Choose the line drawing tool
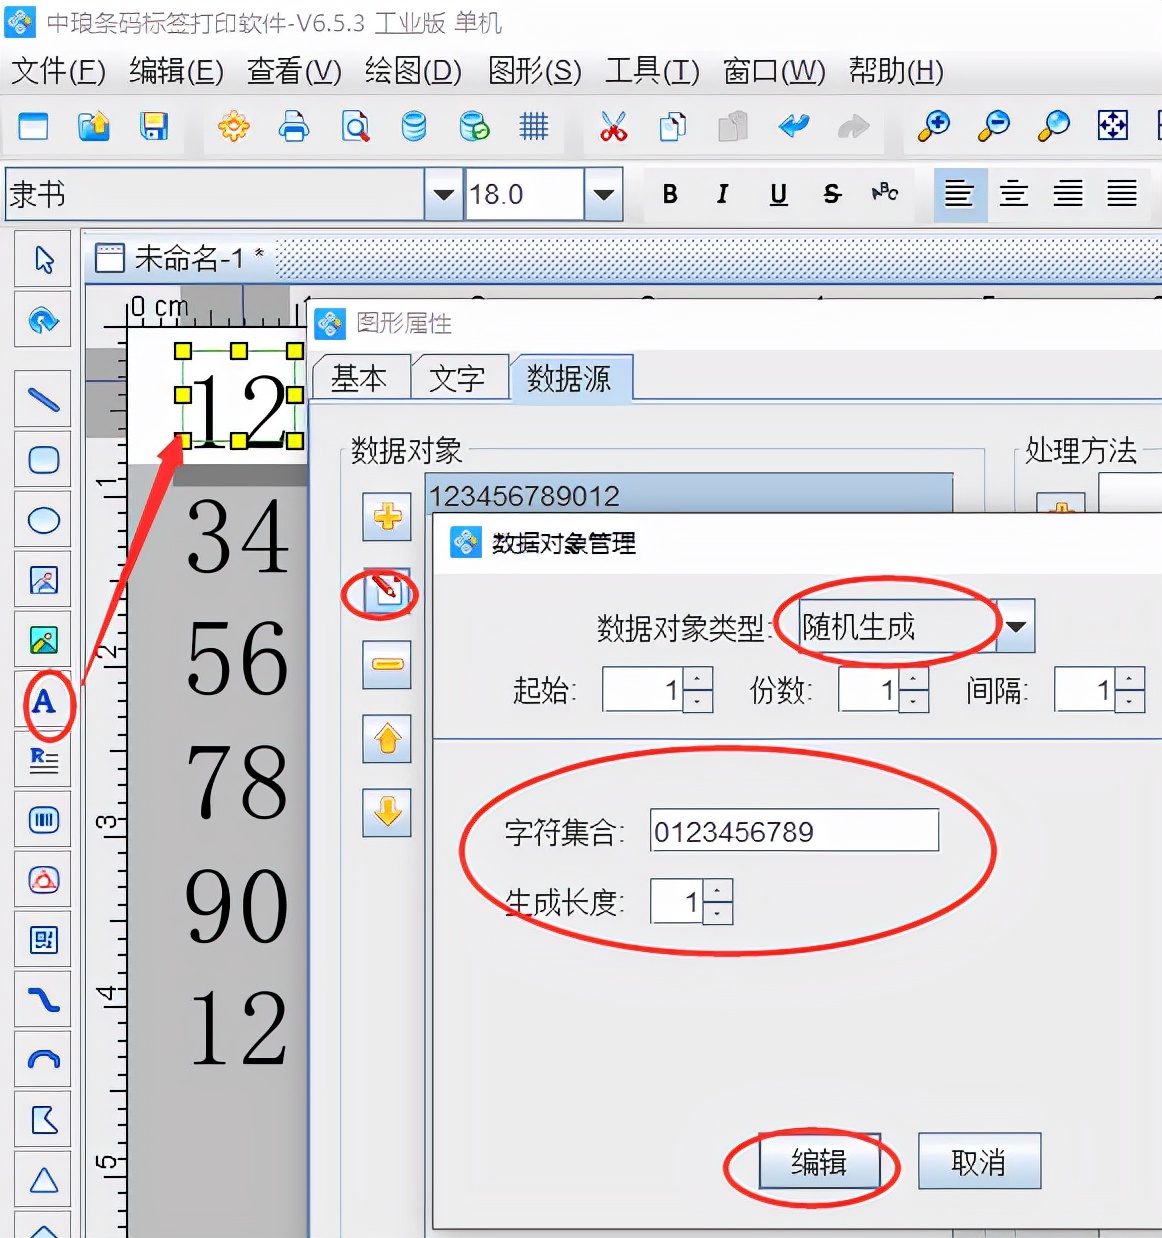The width and height of the screenshot is (1162, 1238). tap(42, 399)
